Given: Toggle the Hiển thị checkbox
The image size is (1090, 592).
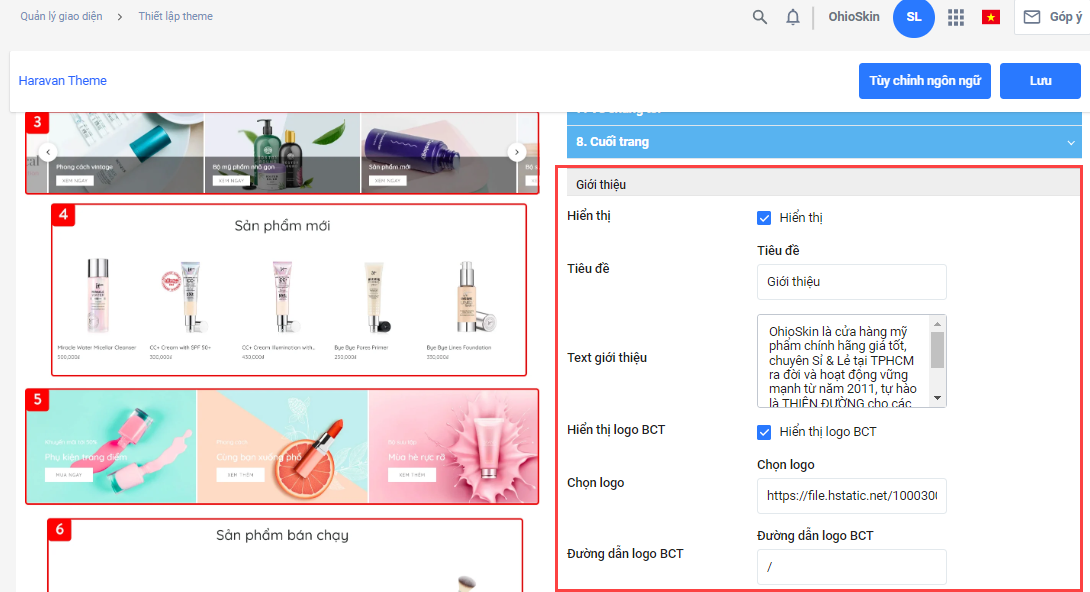Looking at the screenshot, I should tap(764, 218).
